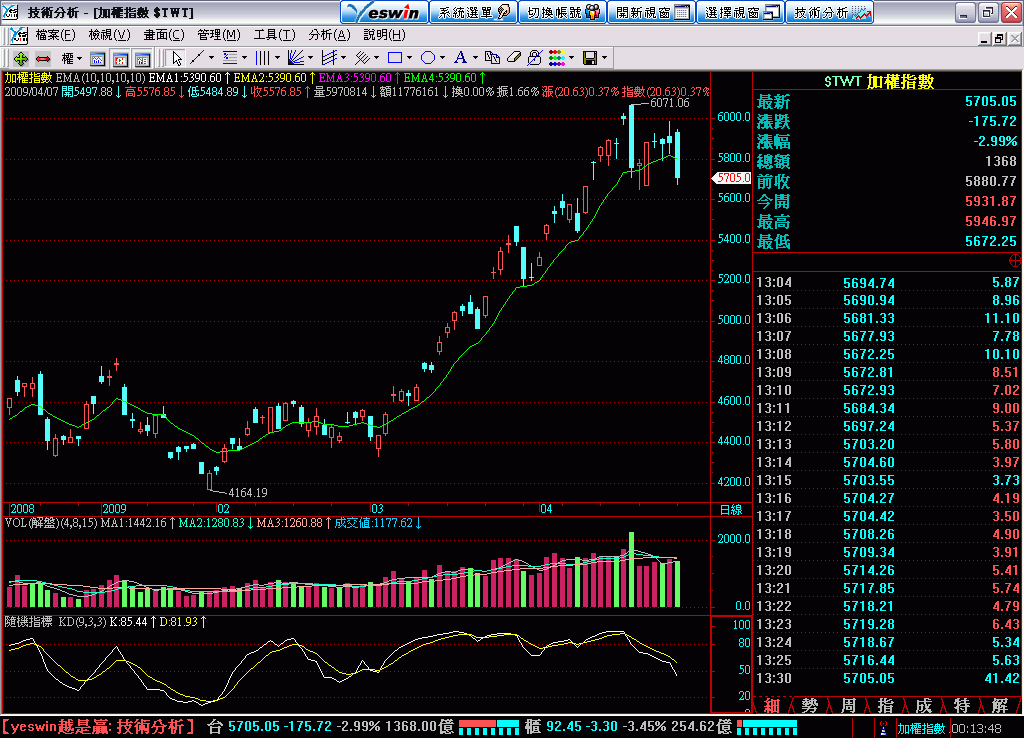
Task: Expand the trend line tool dropdown arrow
Action: [211, 58]
